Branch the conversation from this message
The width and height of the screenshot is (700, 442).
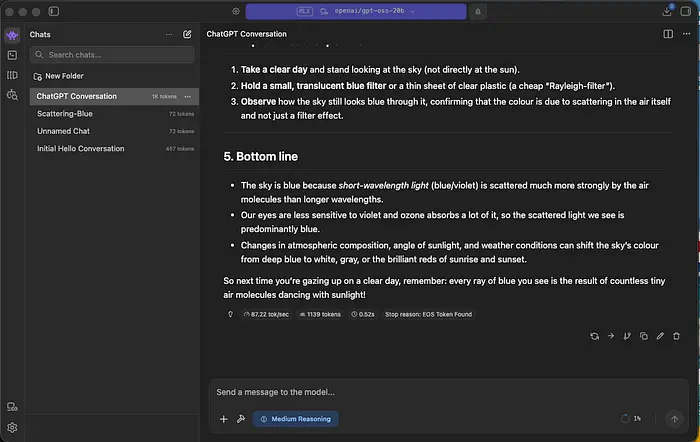[627, 336]
